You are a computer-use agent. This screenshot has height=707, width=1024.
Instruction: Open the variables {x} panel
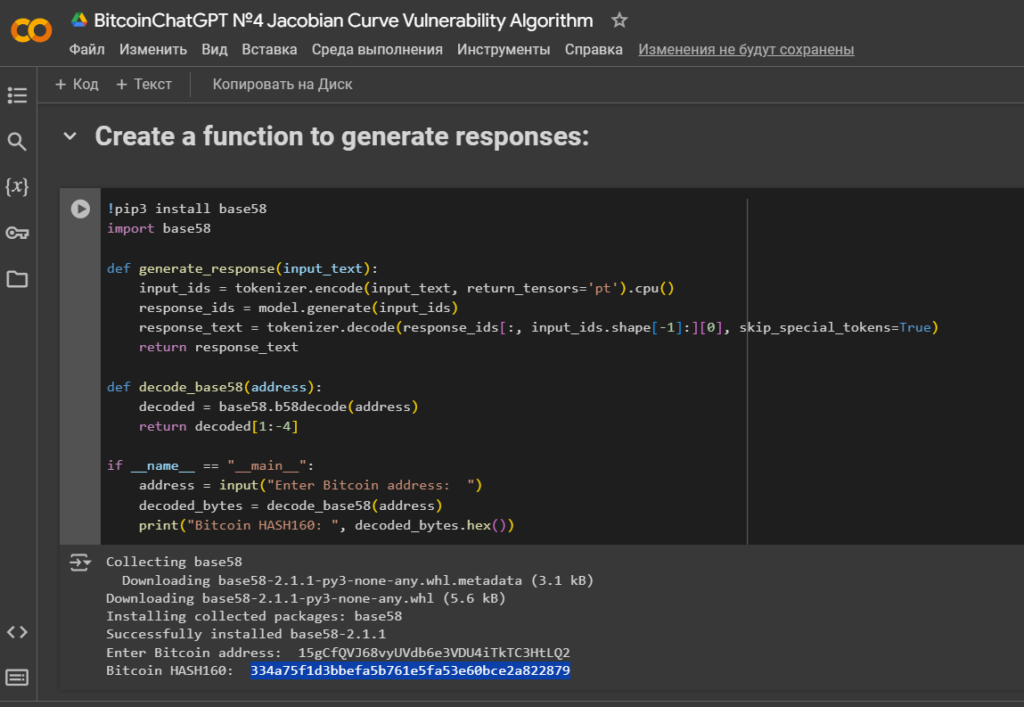17,187
